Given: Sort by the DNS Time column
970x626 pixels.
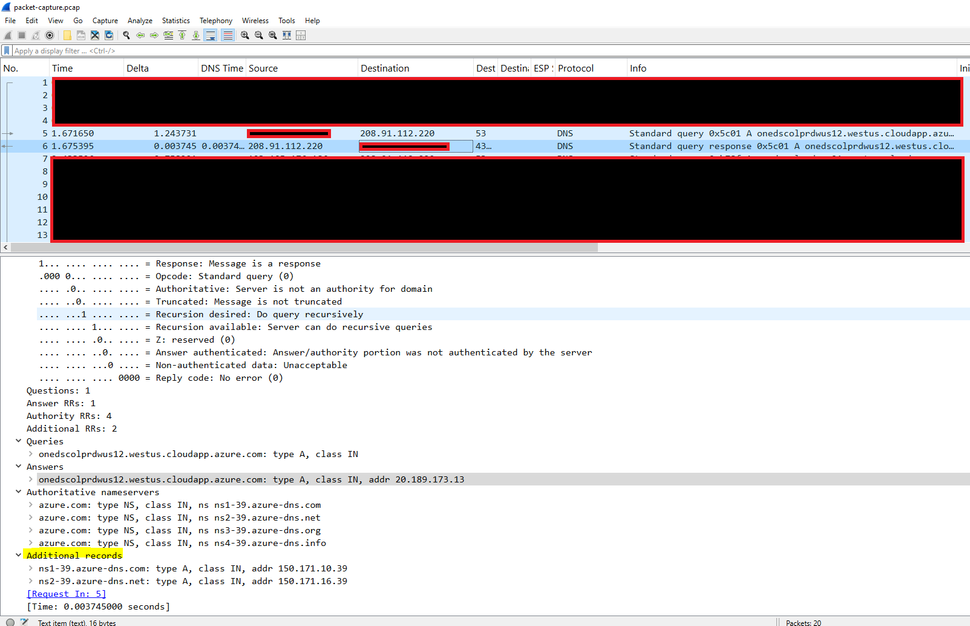Looking at the screenshot, I should click(222, 68).
